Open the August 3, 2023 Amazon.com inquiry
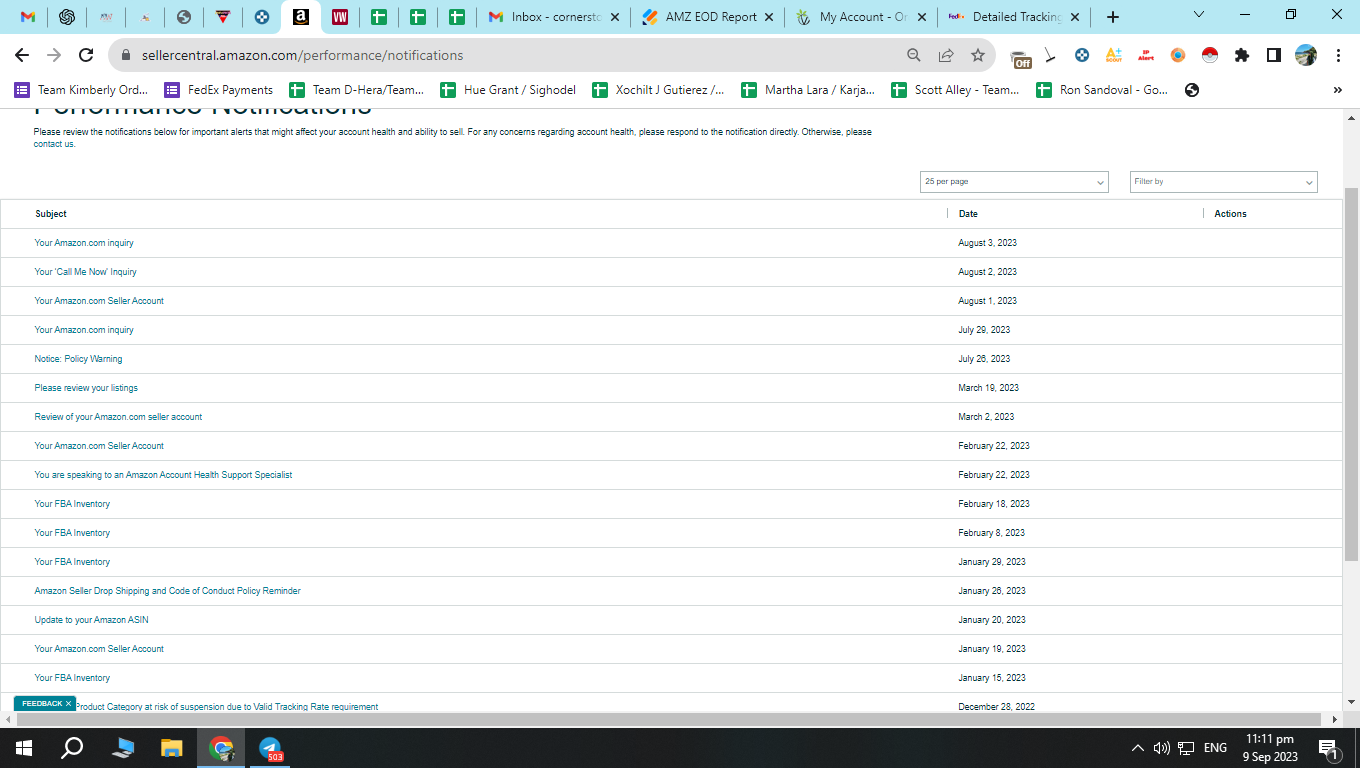 tap(84, 243)
